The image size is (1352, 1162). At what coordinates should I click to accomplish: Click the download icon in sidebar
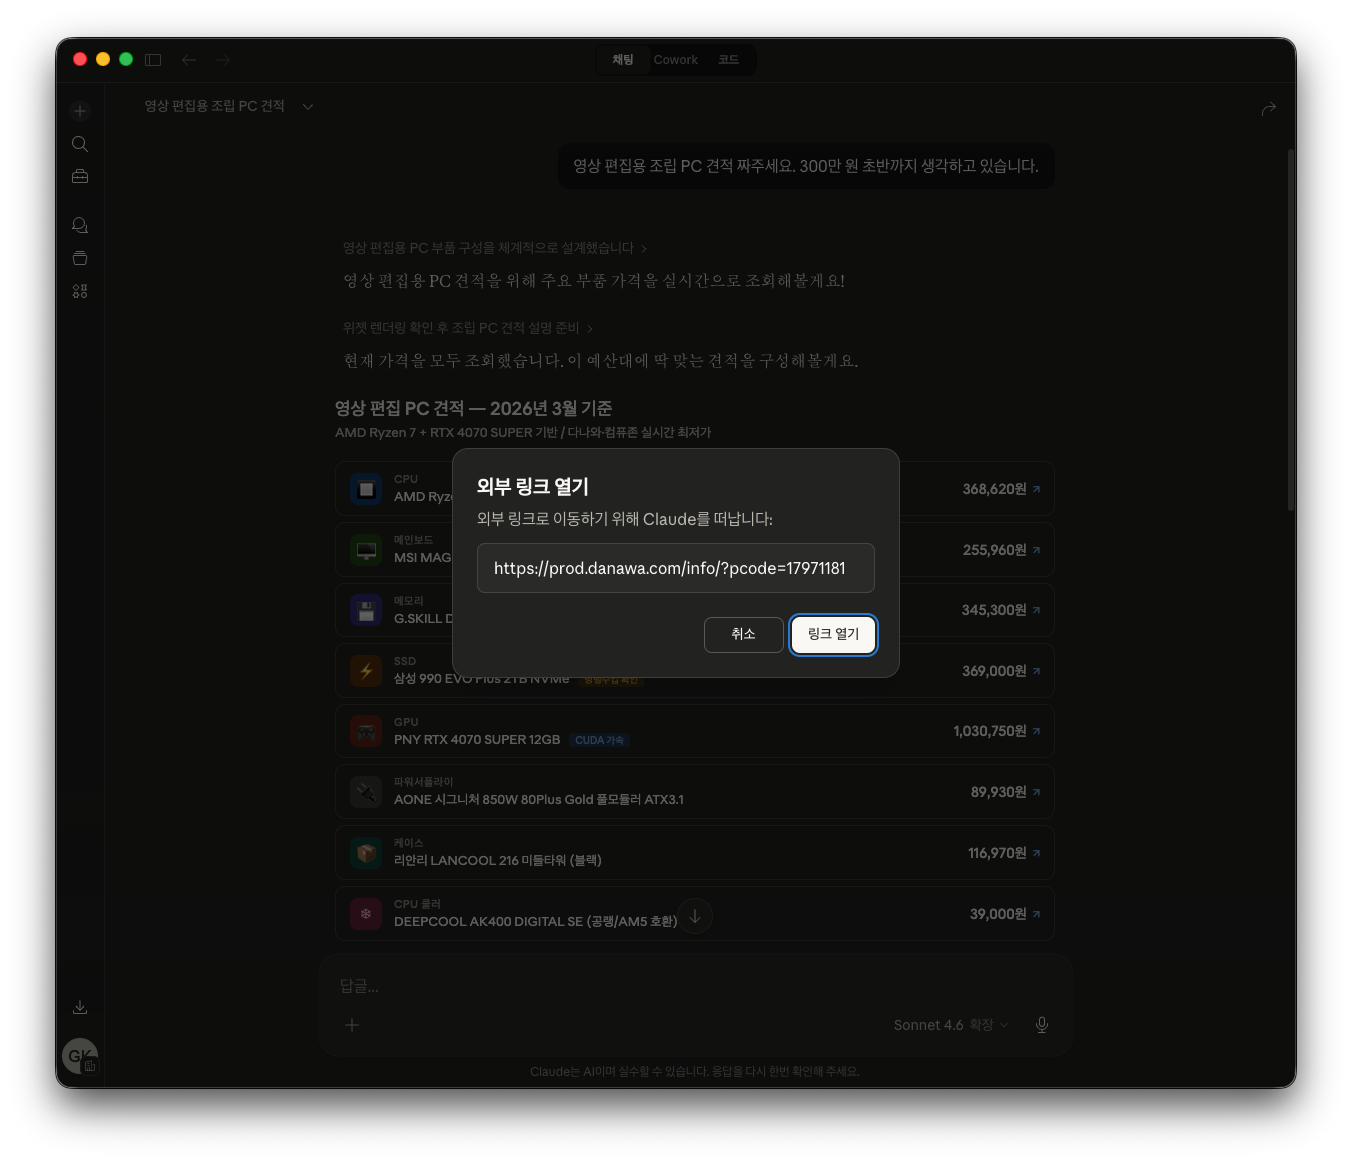[80, 1007]
